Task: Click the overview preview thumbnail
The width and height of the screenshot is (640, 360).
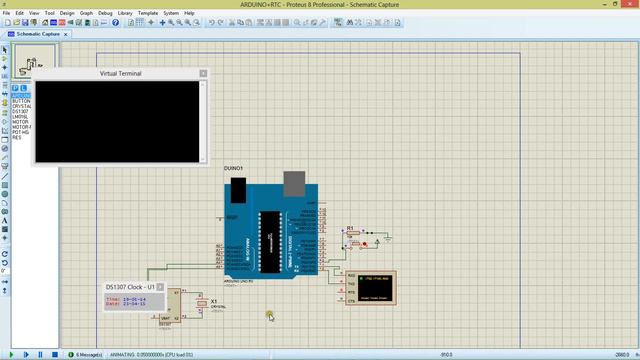Action: point(34,61)
